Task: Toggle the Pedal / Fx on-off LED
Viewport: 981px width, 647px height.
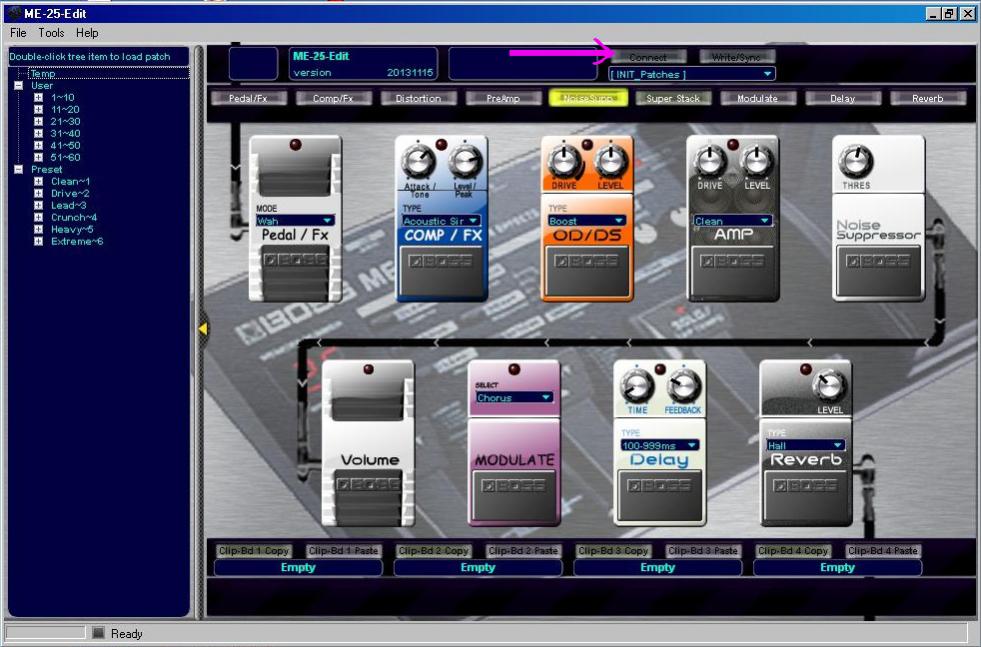Action: [x=295, y=145]
